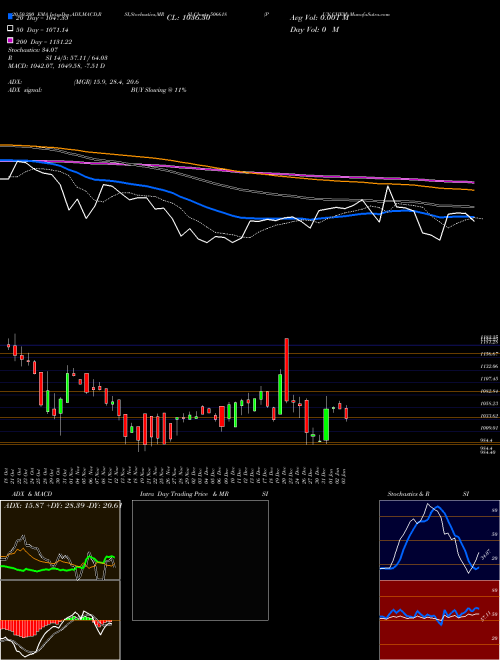This screenshot has width=500, height=660.
Task: Click the tallest red candlestick in late December
Action: (x=287, y=370)
